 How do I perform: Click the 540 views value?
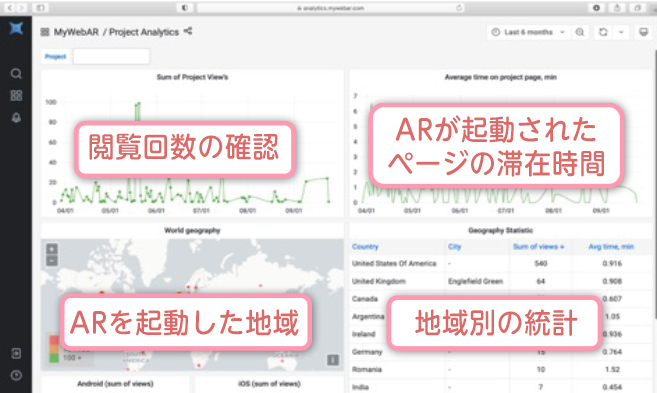[541, 264]
